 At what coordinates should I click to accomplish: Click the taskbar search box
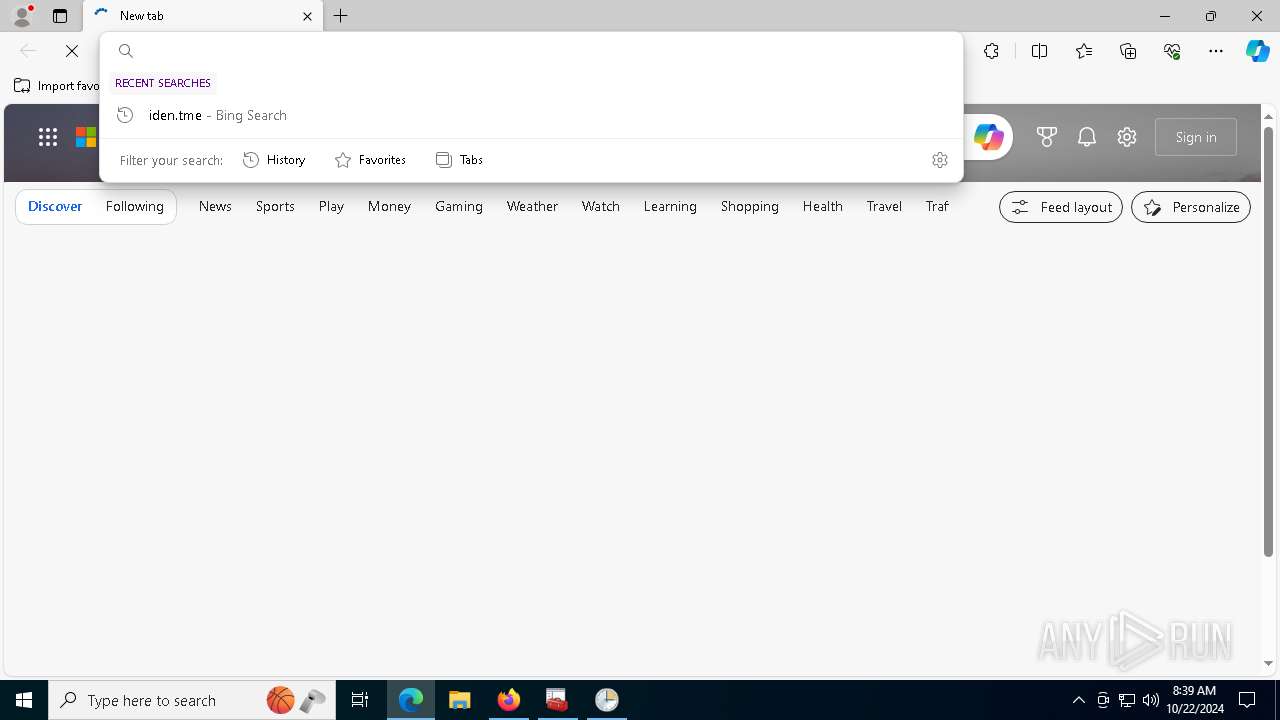[192, 700]
